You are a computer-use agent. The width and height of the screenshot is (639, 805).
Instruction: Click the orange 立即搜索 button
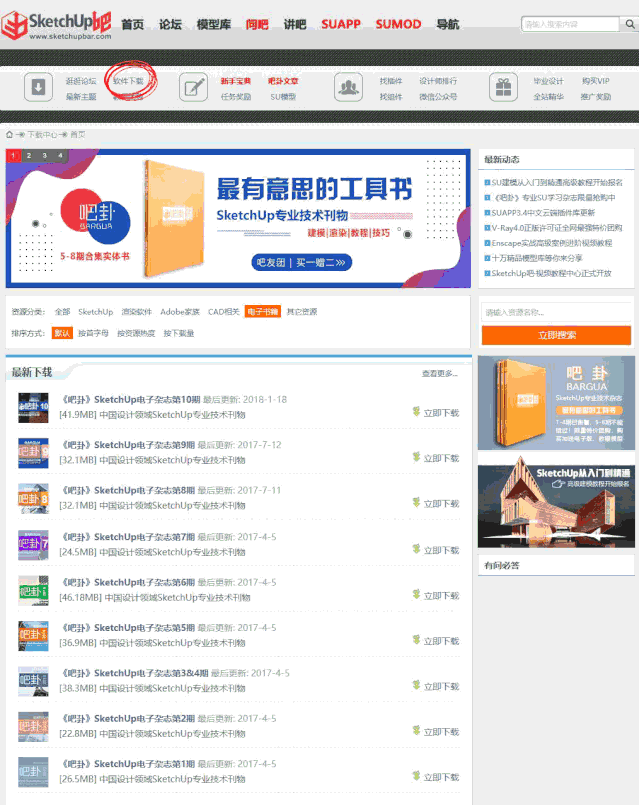coord(556,335)
